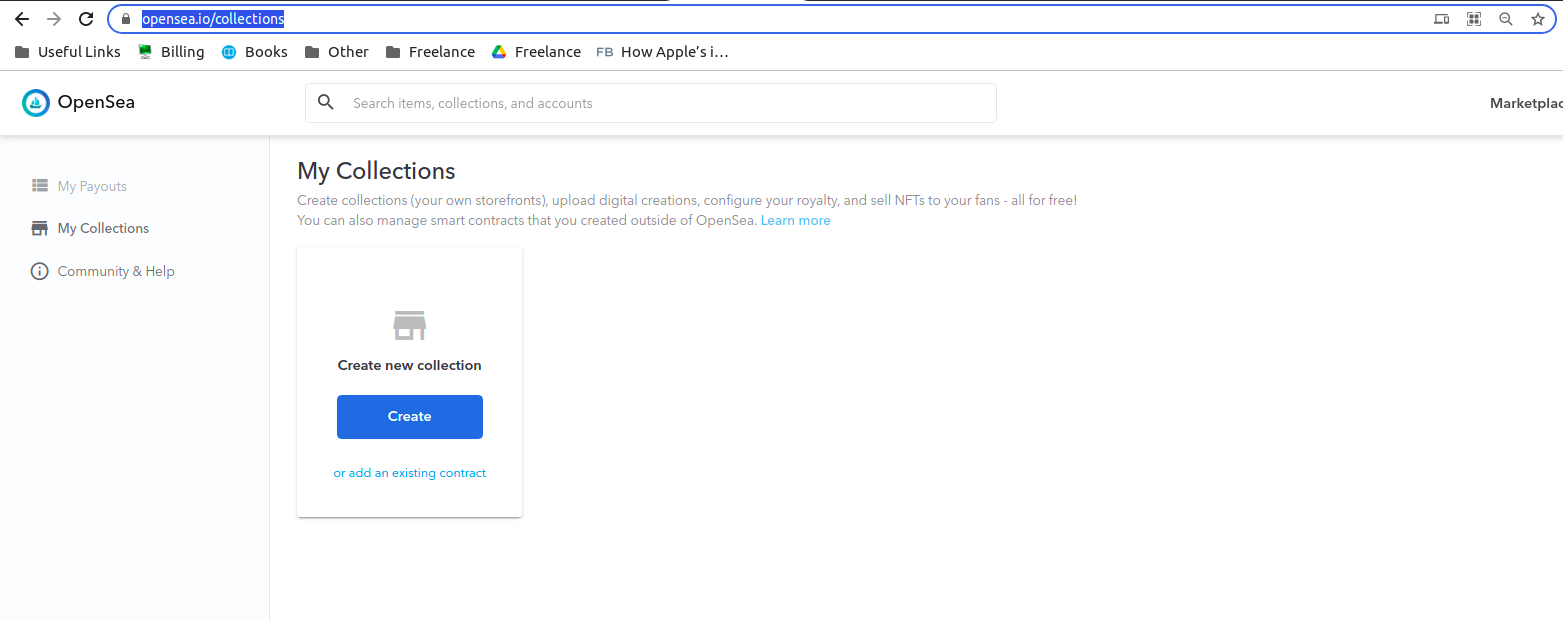
Task: Open the Freelance bookmark folder
Action: [430, 52]
